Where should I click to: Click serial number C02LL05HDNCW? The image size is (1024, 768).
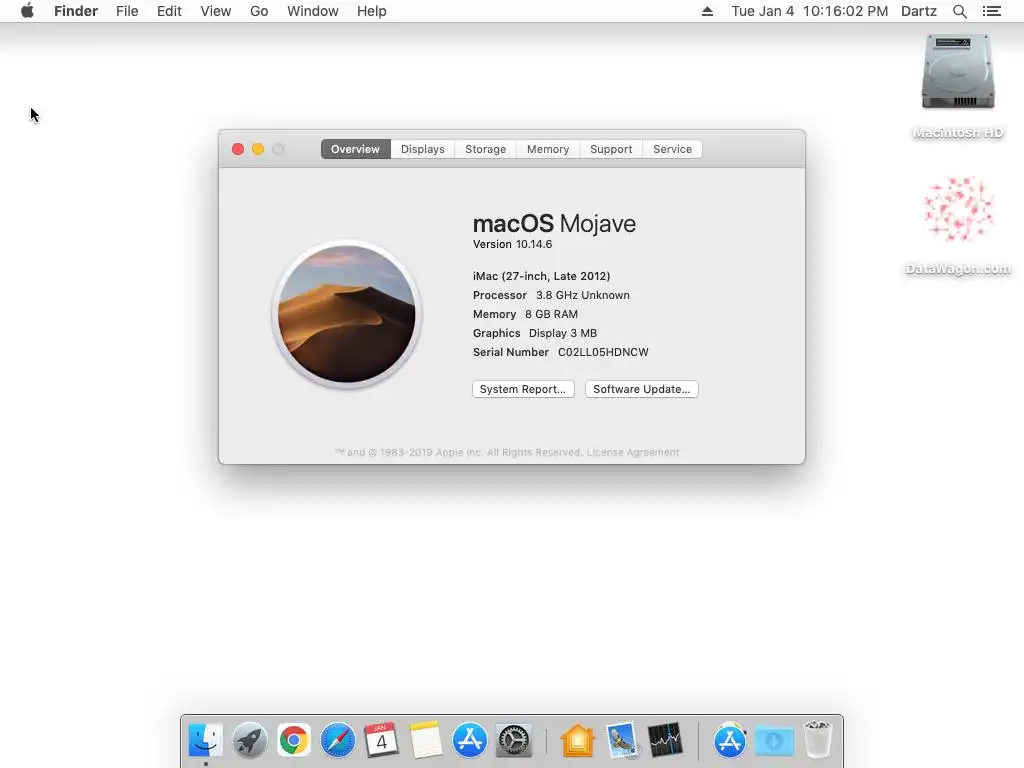pos(603,352)
